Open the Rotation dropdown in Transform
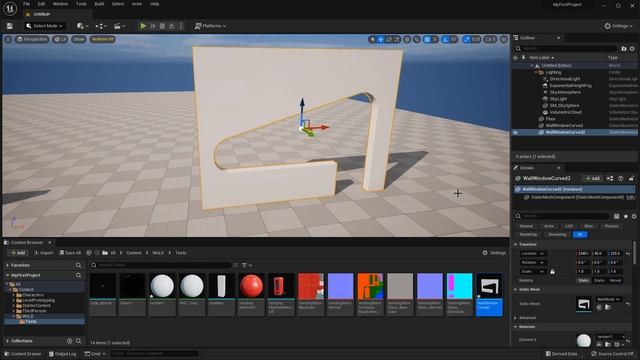 pyautogui.click(x=533, y=262)
